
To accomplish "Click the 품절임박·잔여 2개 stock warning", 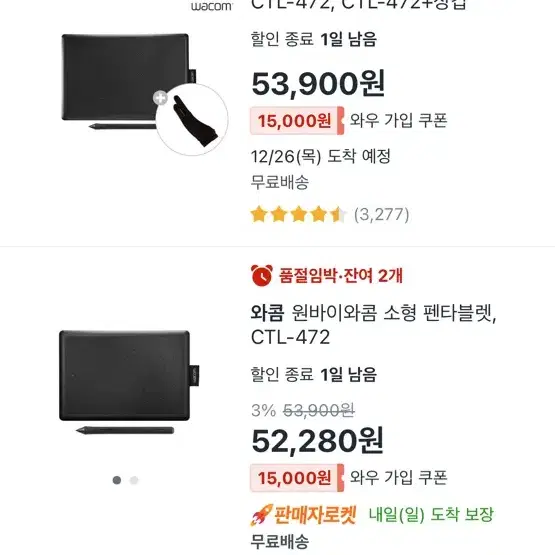I will [x=341, y=275].
